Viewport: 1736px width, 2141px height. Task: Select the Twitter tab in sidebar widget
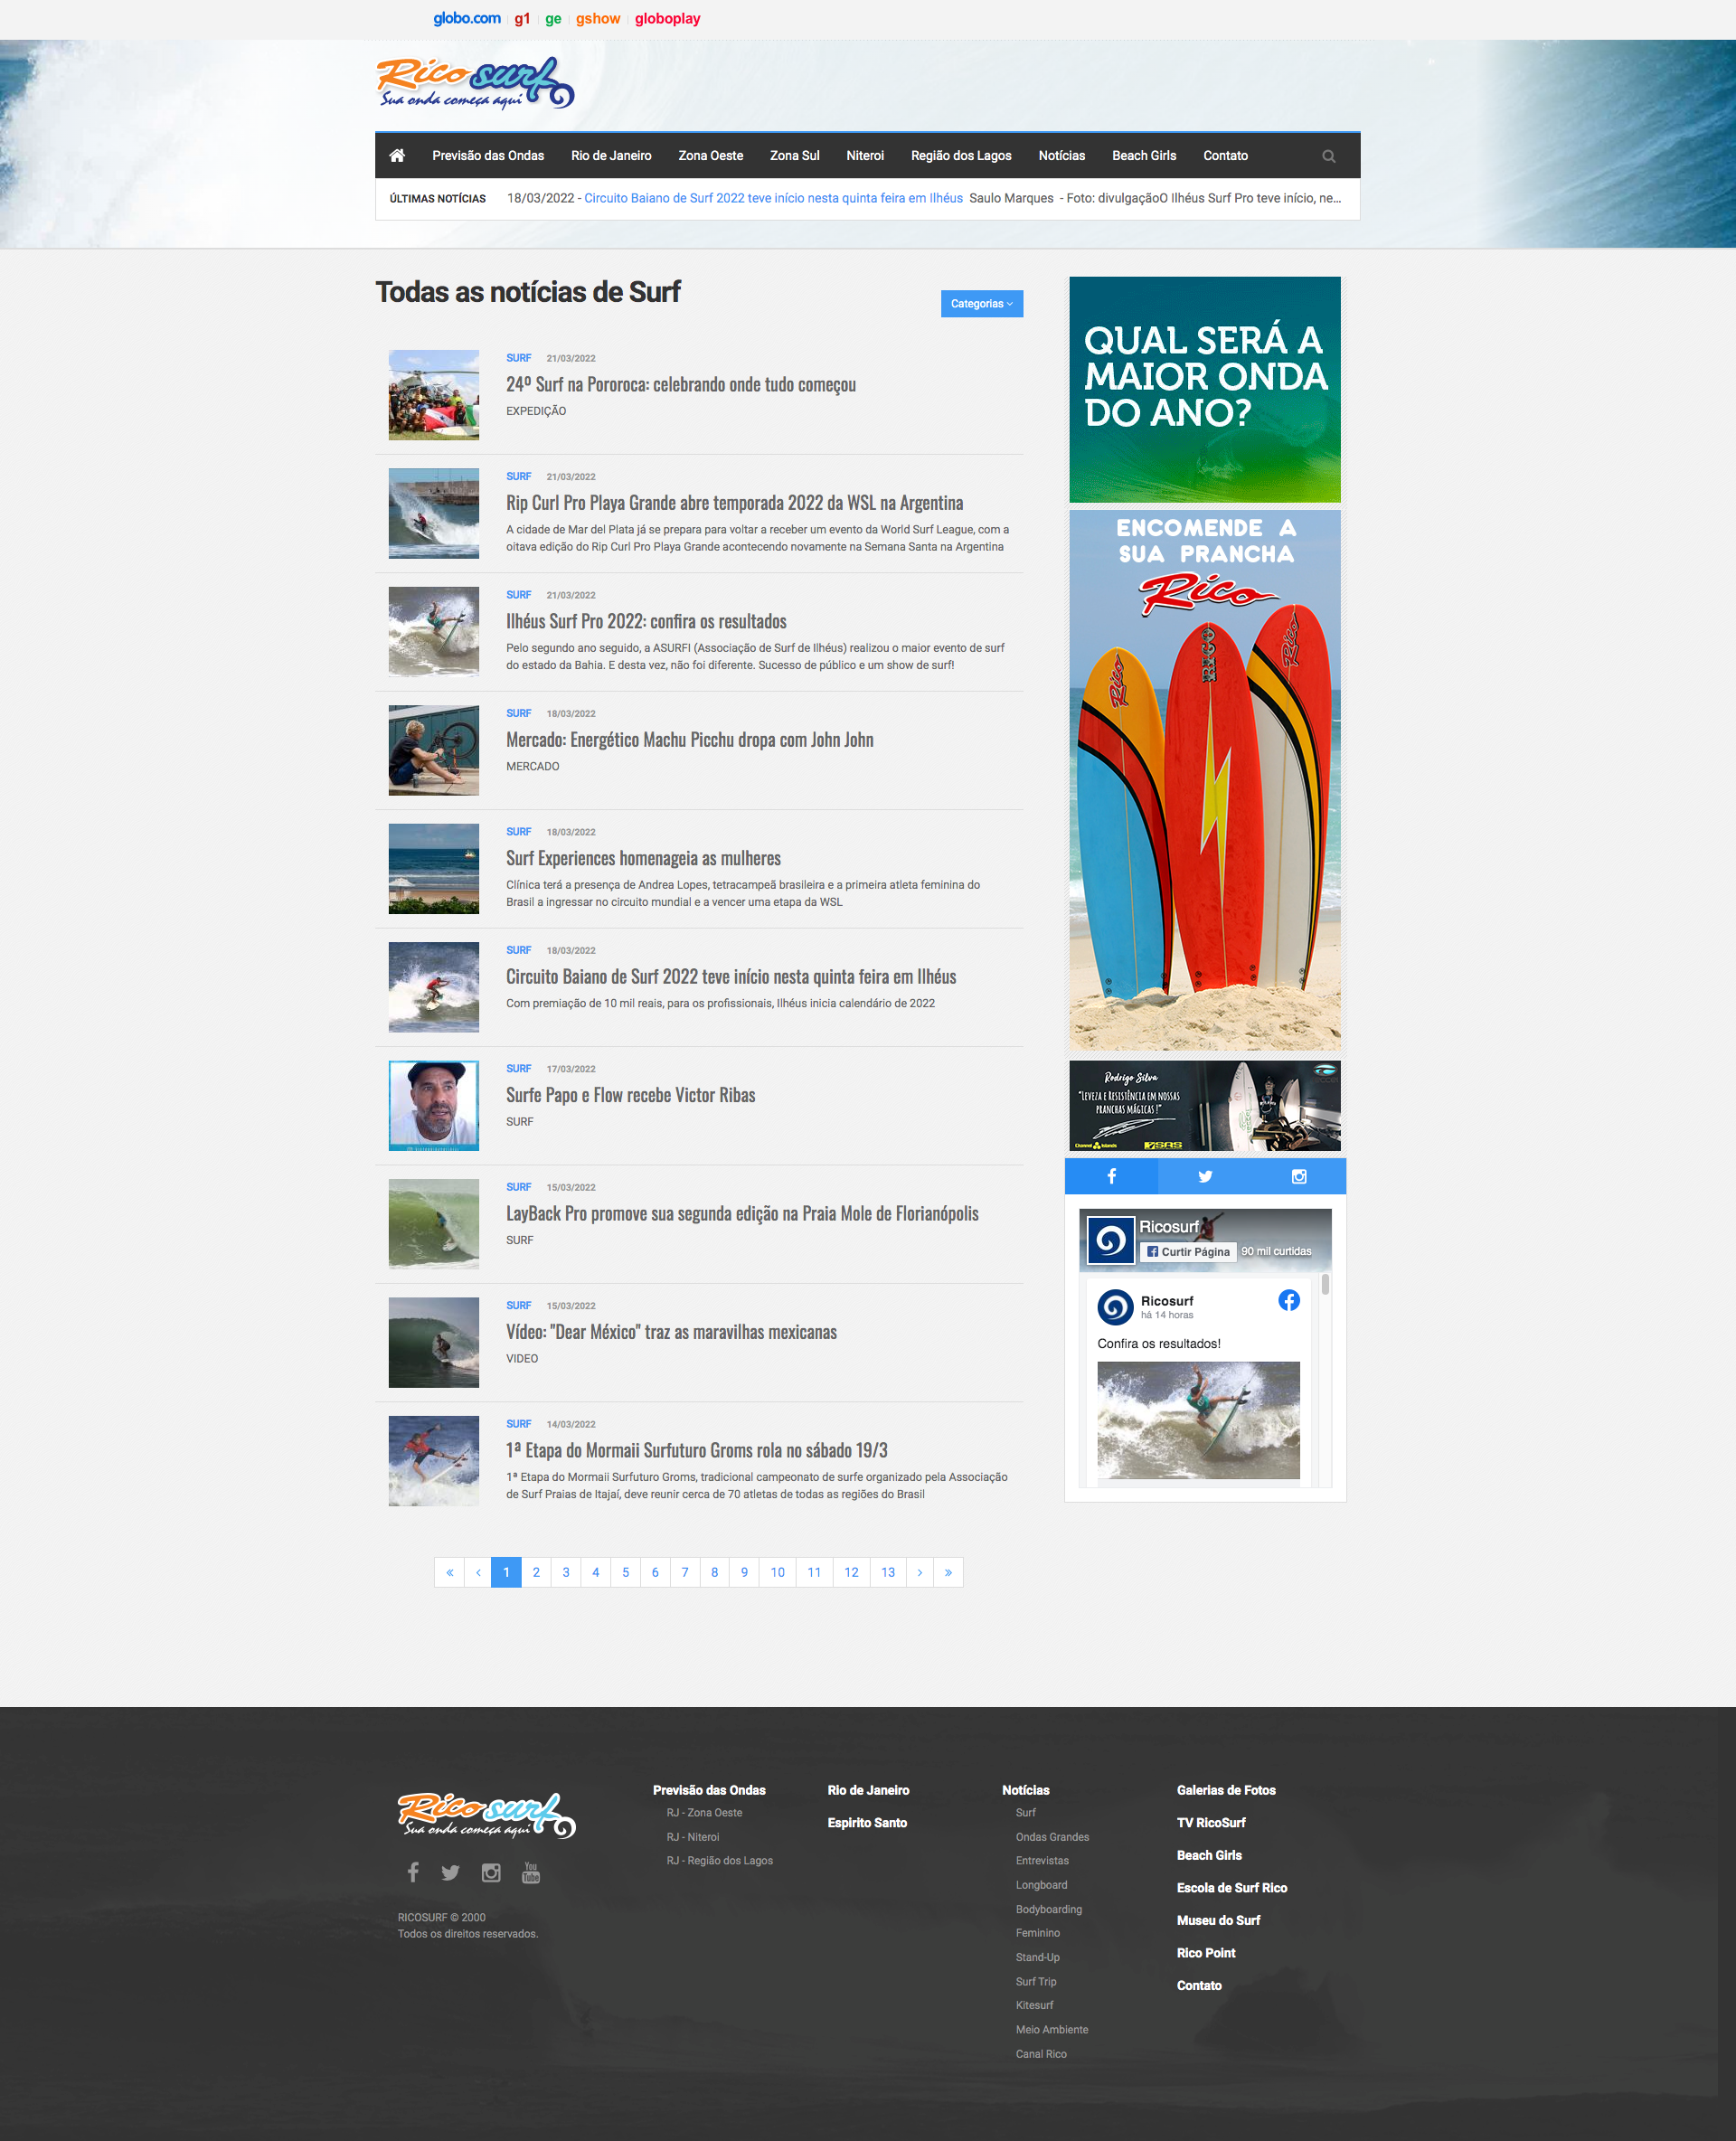1204,1176
